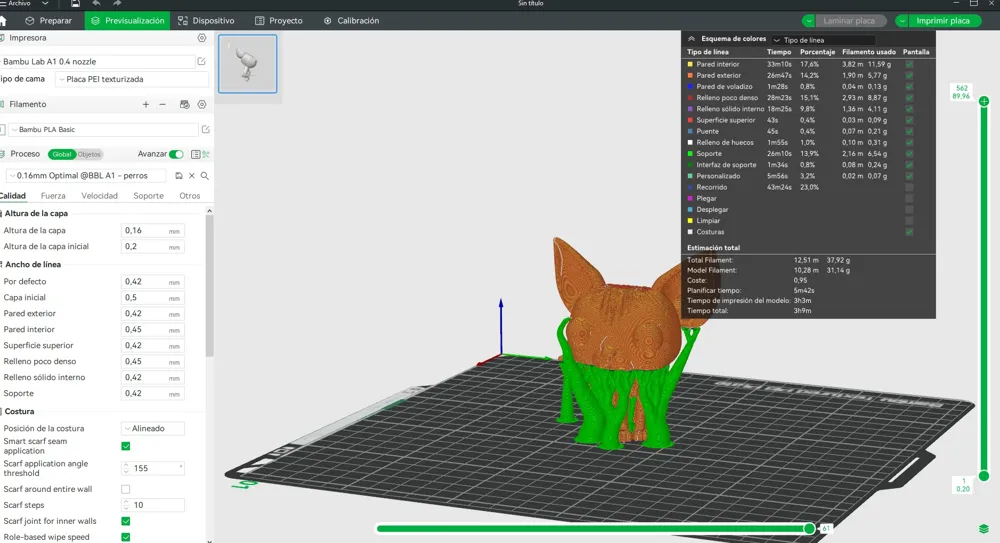Select Global process mode
Screen dimensions: 1000x543
tap(62, 154)
